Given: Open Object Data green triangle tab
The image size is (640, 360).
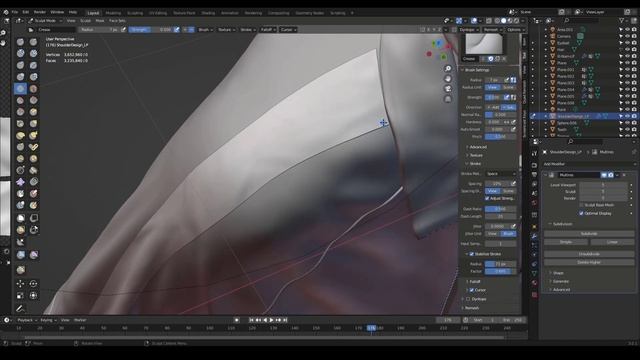Looking at the screenshot, I should coord(534,273).
